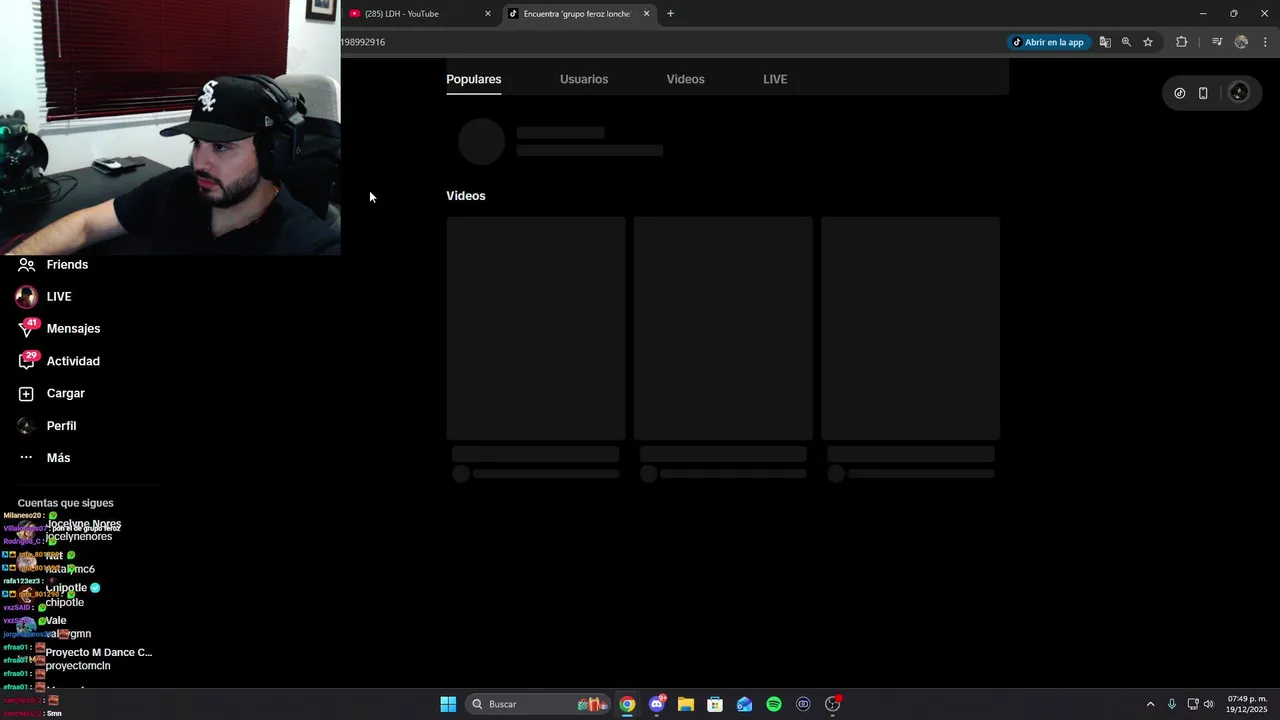Click the zoom magnifier icon in address bar

click(1126, 42)
